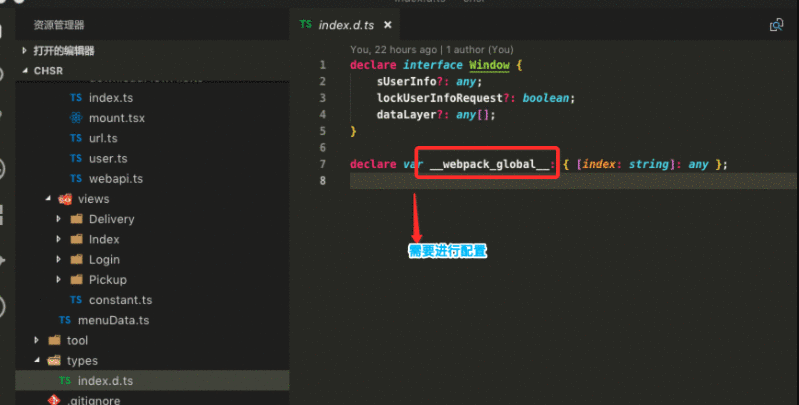
Task: Expand the tool folder
Action: (x=37, y=340)
